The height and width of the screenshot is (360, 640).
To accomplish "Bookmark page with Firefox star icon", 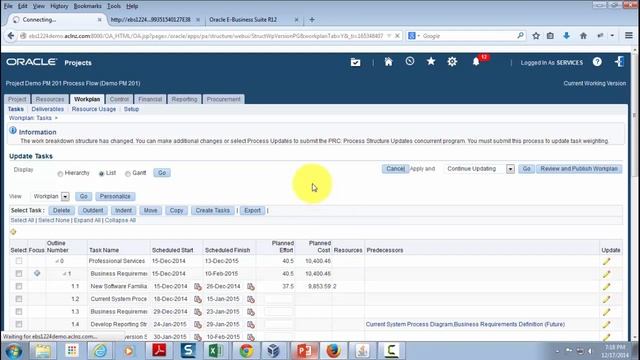I will 536,36.
